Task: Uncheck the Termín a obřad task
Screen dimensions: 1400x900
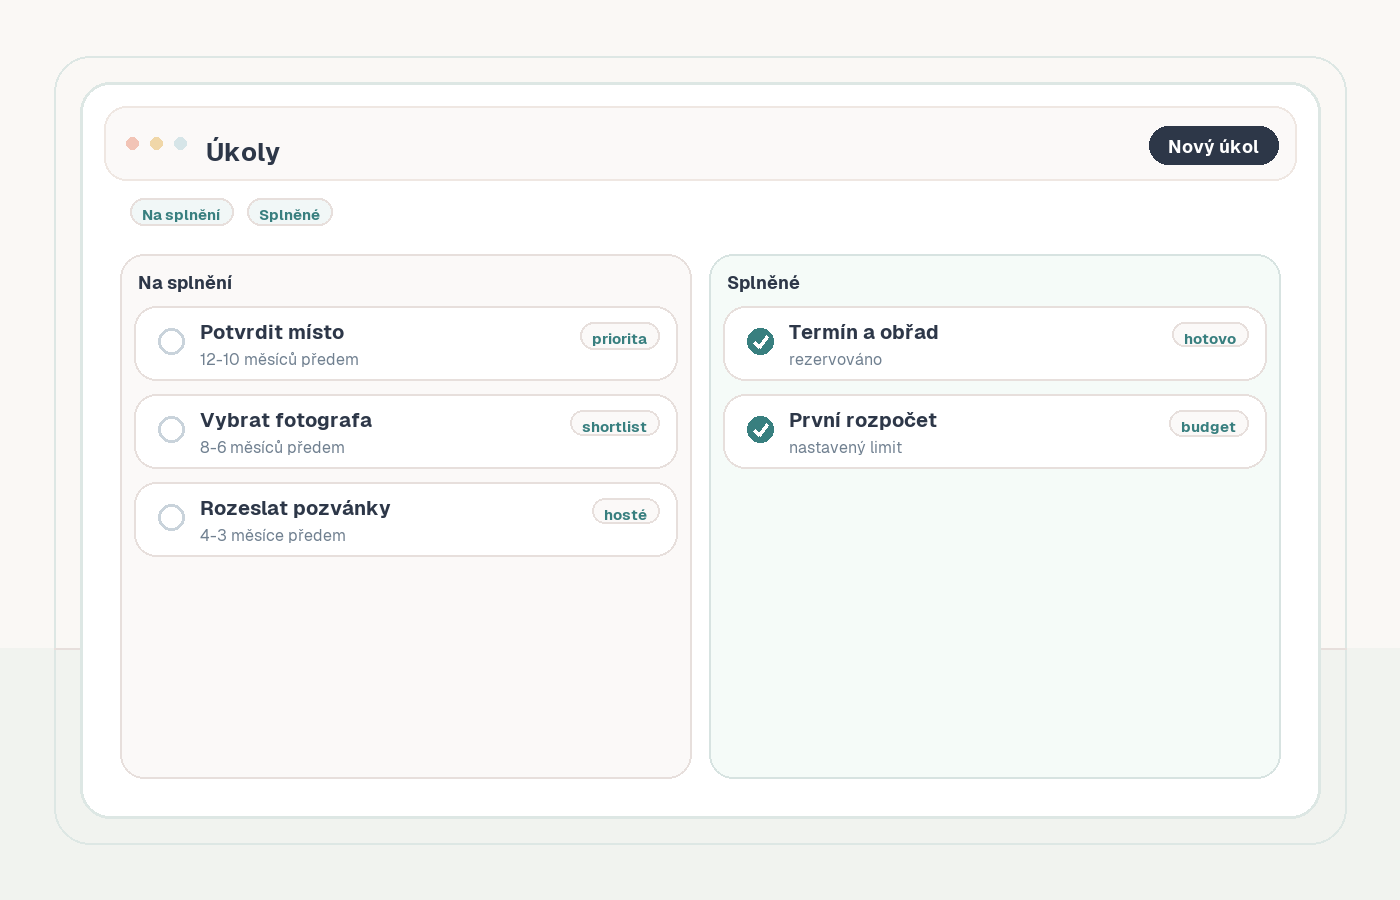Action: click(x=760, y=342)
